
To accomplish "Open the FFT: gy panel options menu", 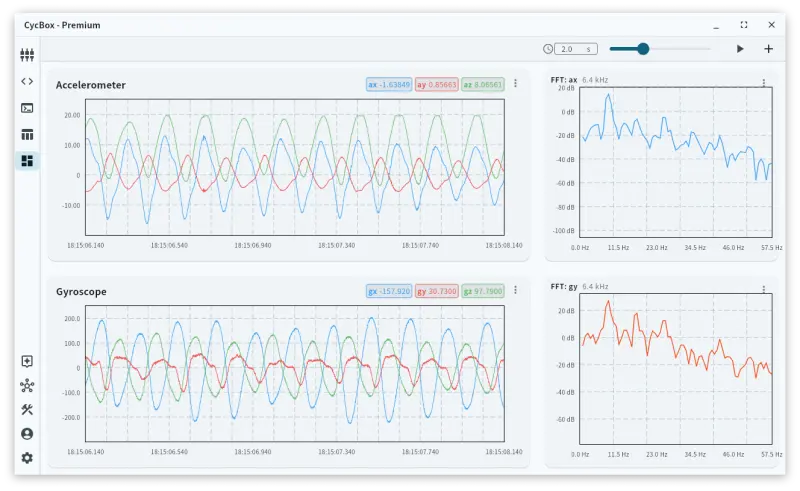I will pyautogui.click(x=763, y=290).
